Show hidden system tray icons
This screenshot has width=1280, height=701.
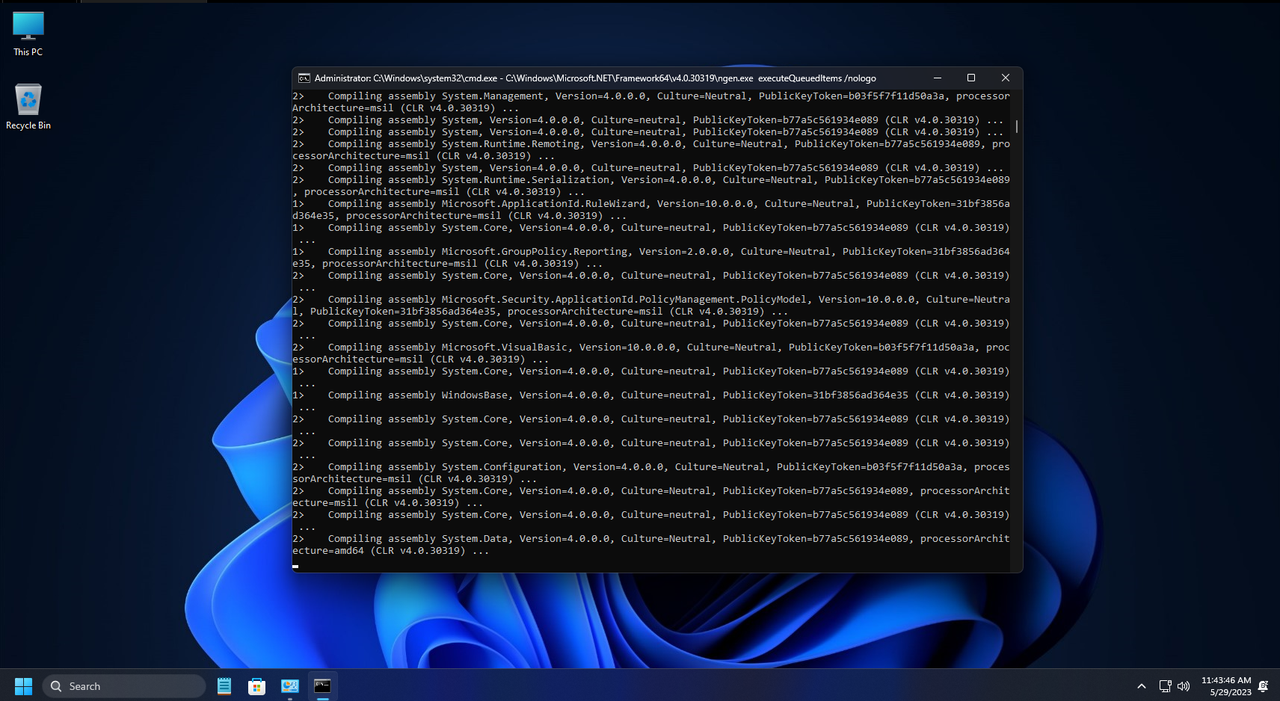point(1142,686)
